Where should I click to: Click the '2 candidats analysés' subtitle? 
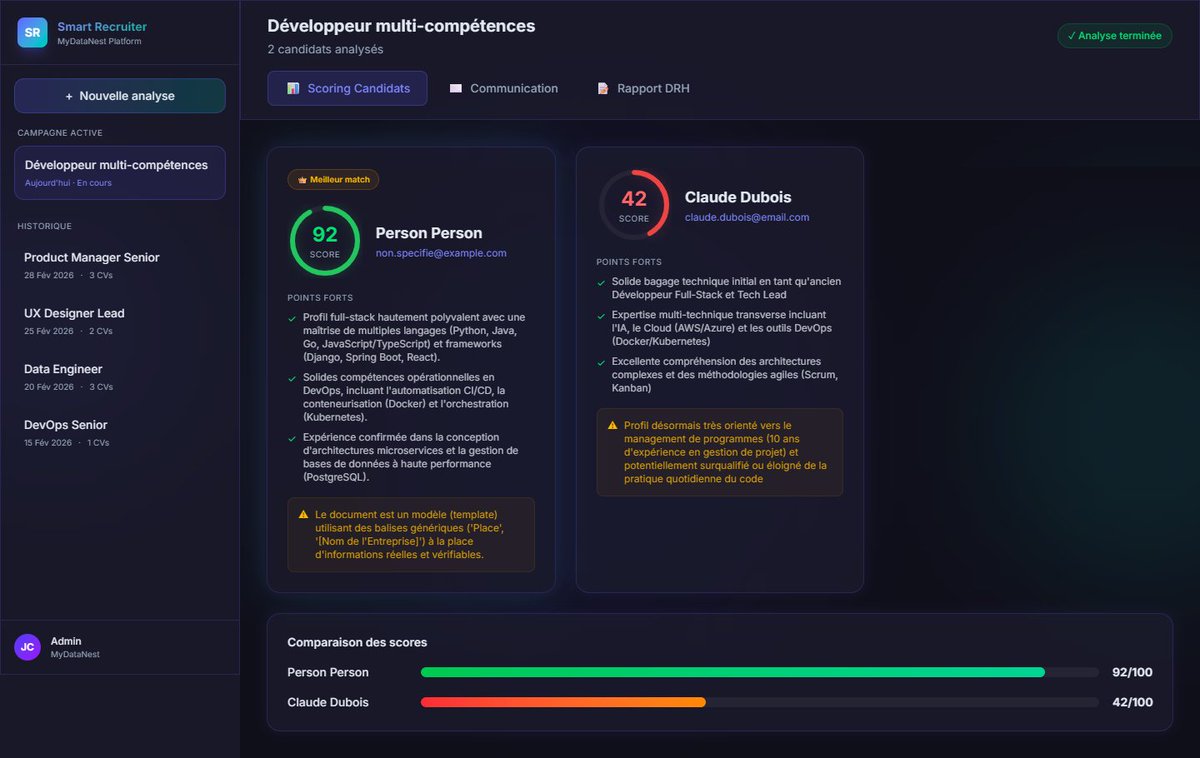325,49
